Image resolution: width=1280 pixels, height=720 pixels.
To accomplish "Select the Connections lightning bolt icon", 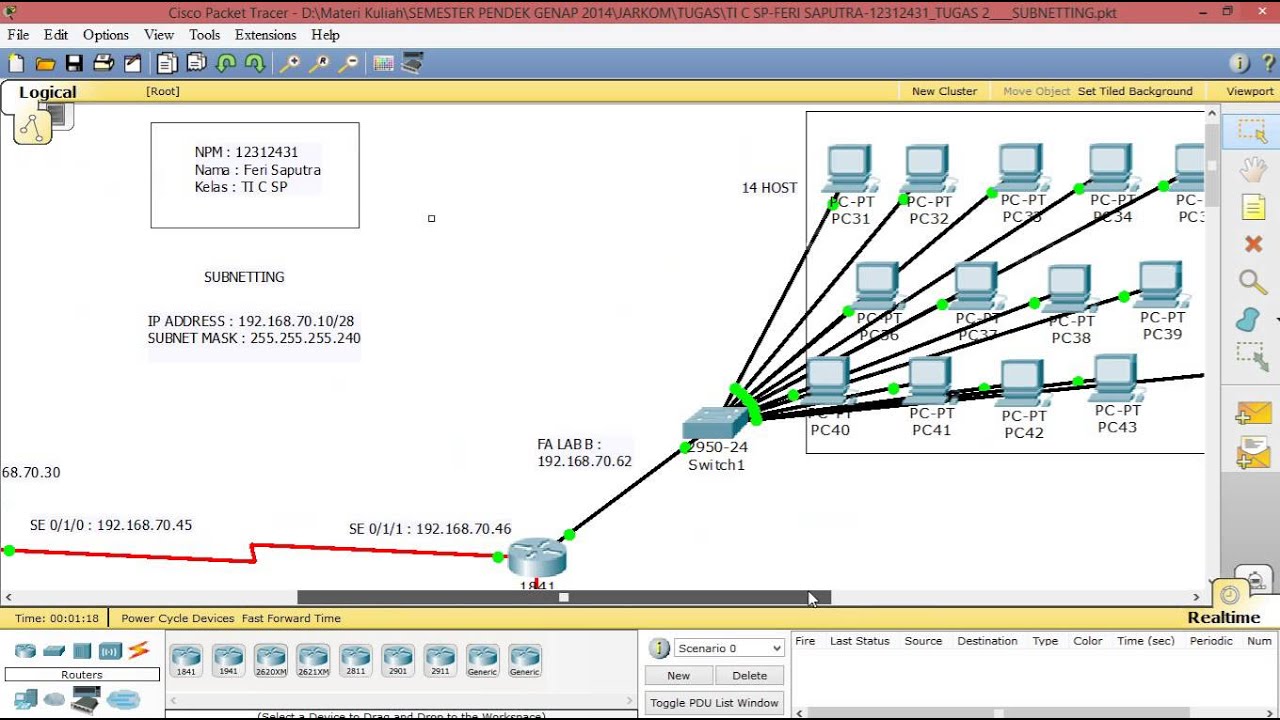I will click(138, 650).
